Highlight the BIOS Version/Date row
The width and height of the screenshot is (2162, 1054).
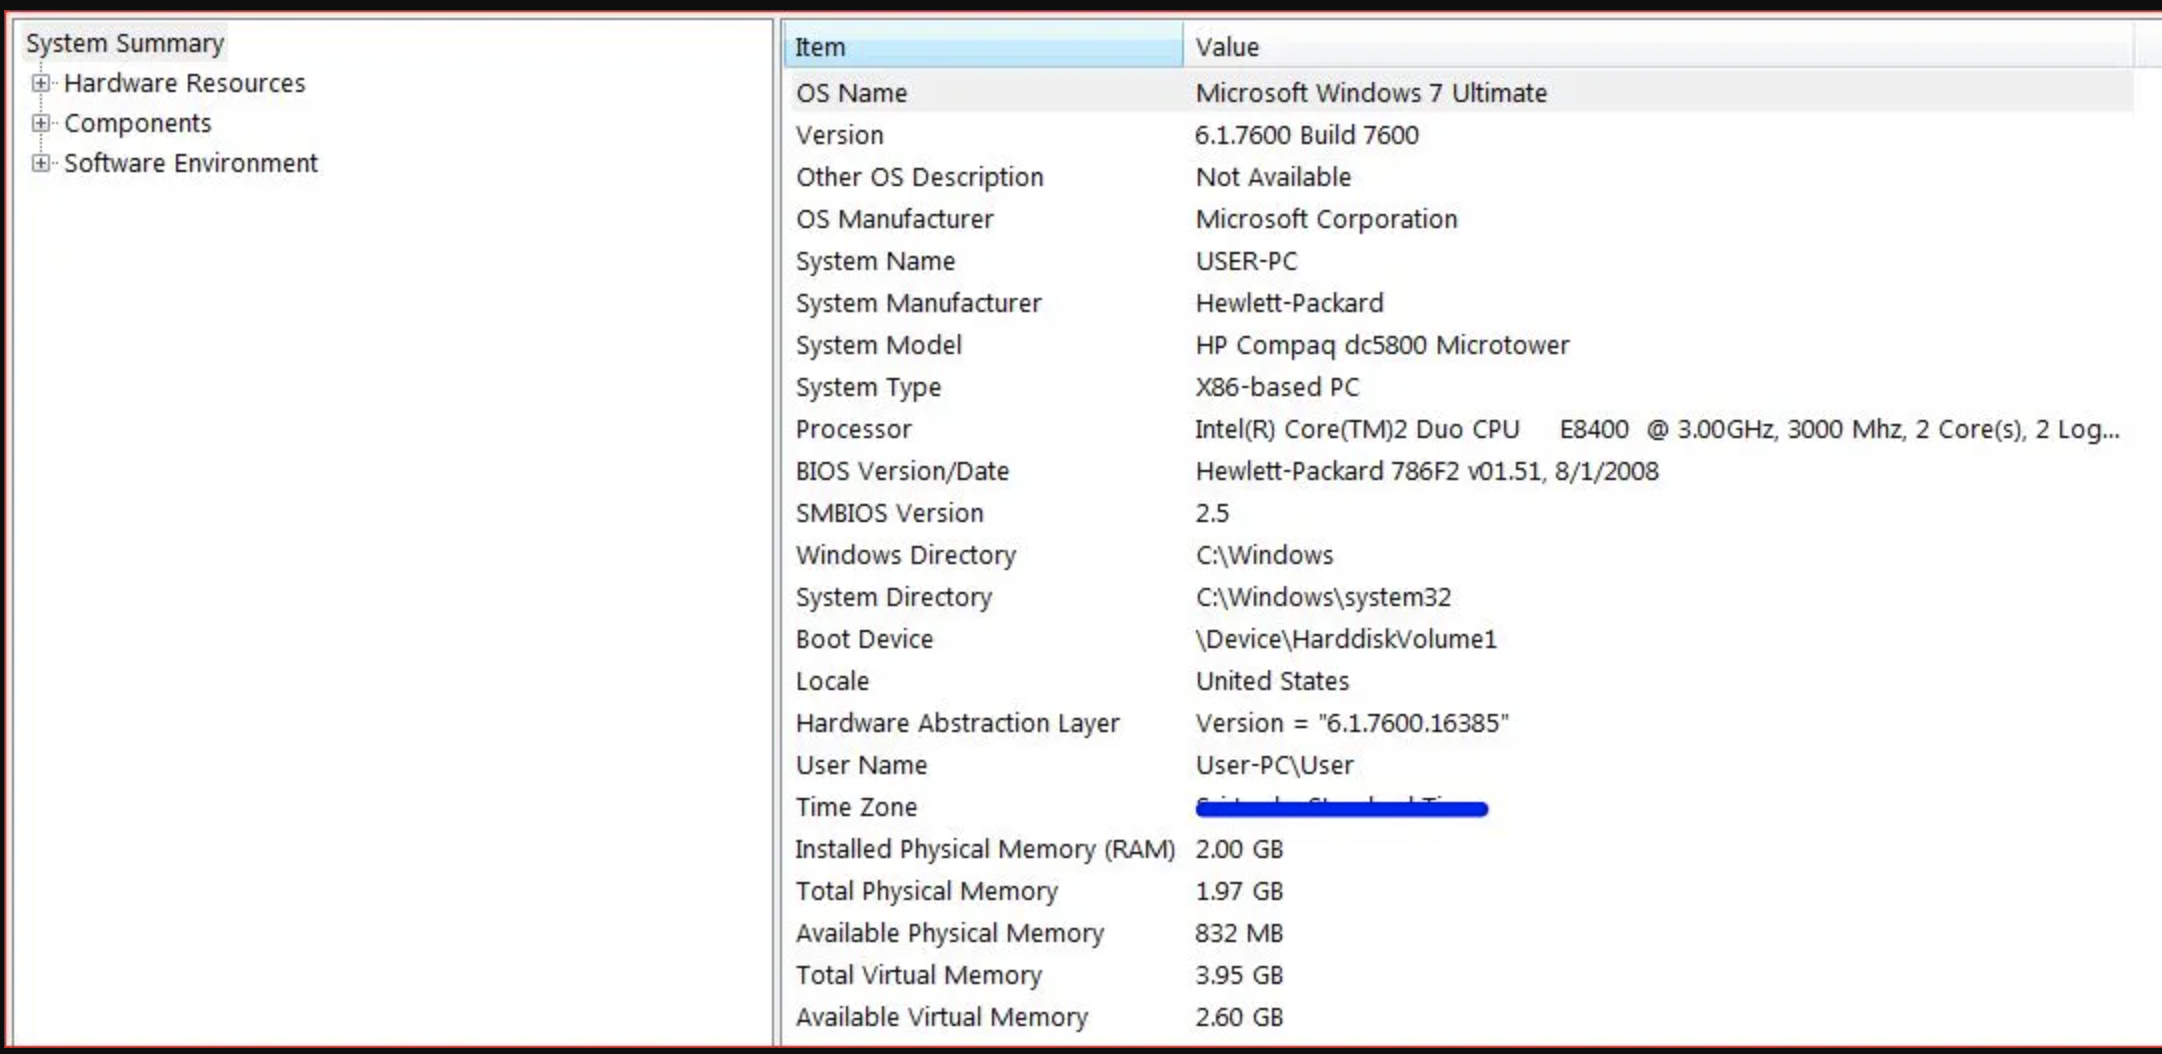pos(902,471)
